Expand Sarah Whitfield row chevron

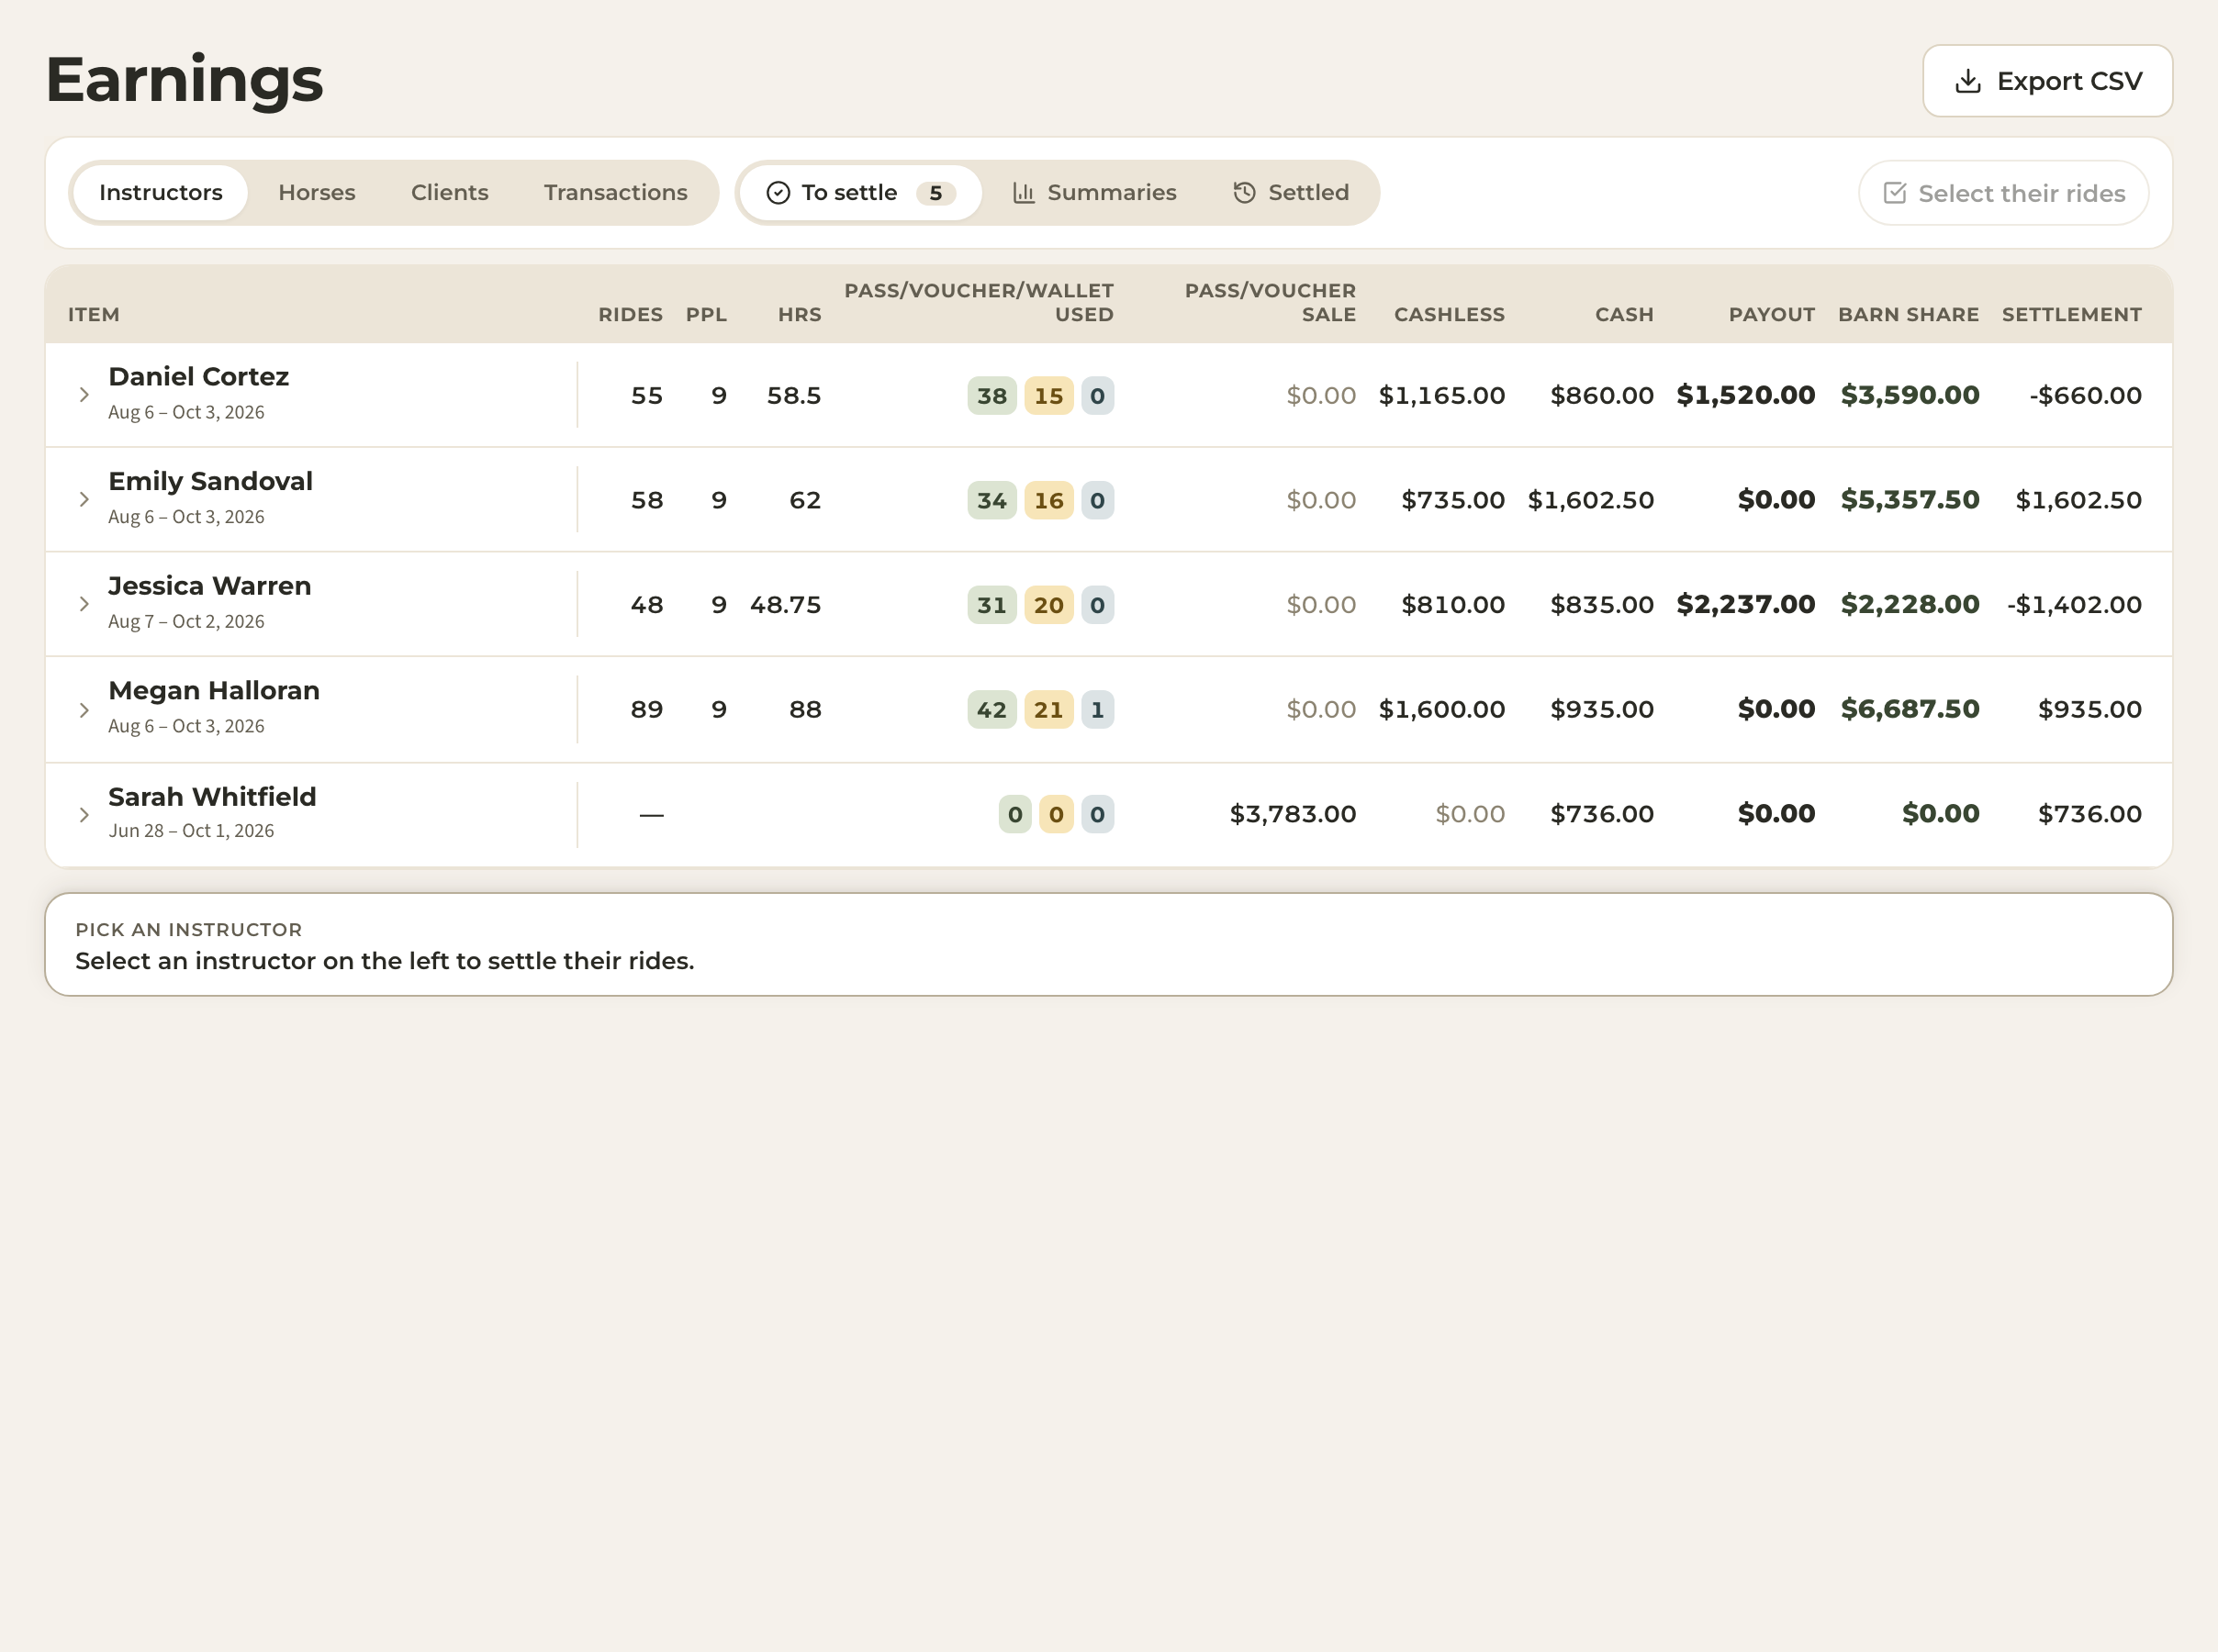[84, 815]
